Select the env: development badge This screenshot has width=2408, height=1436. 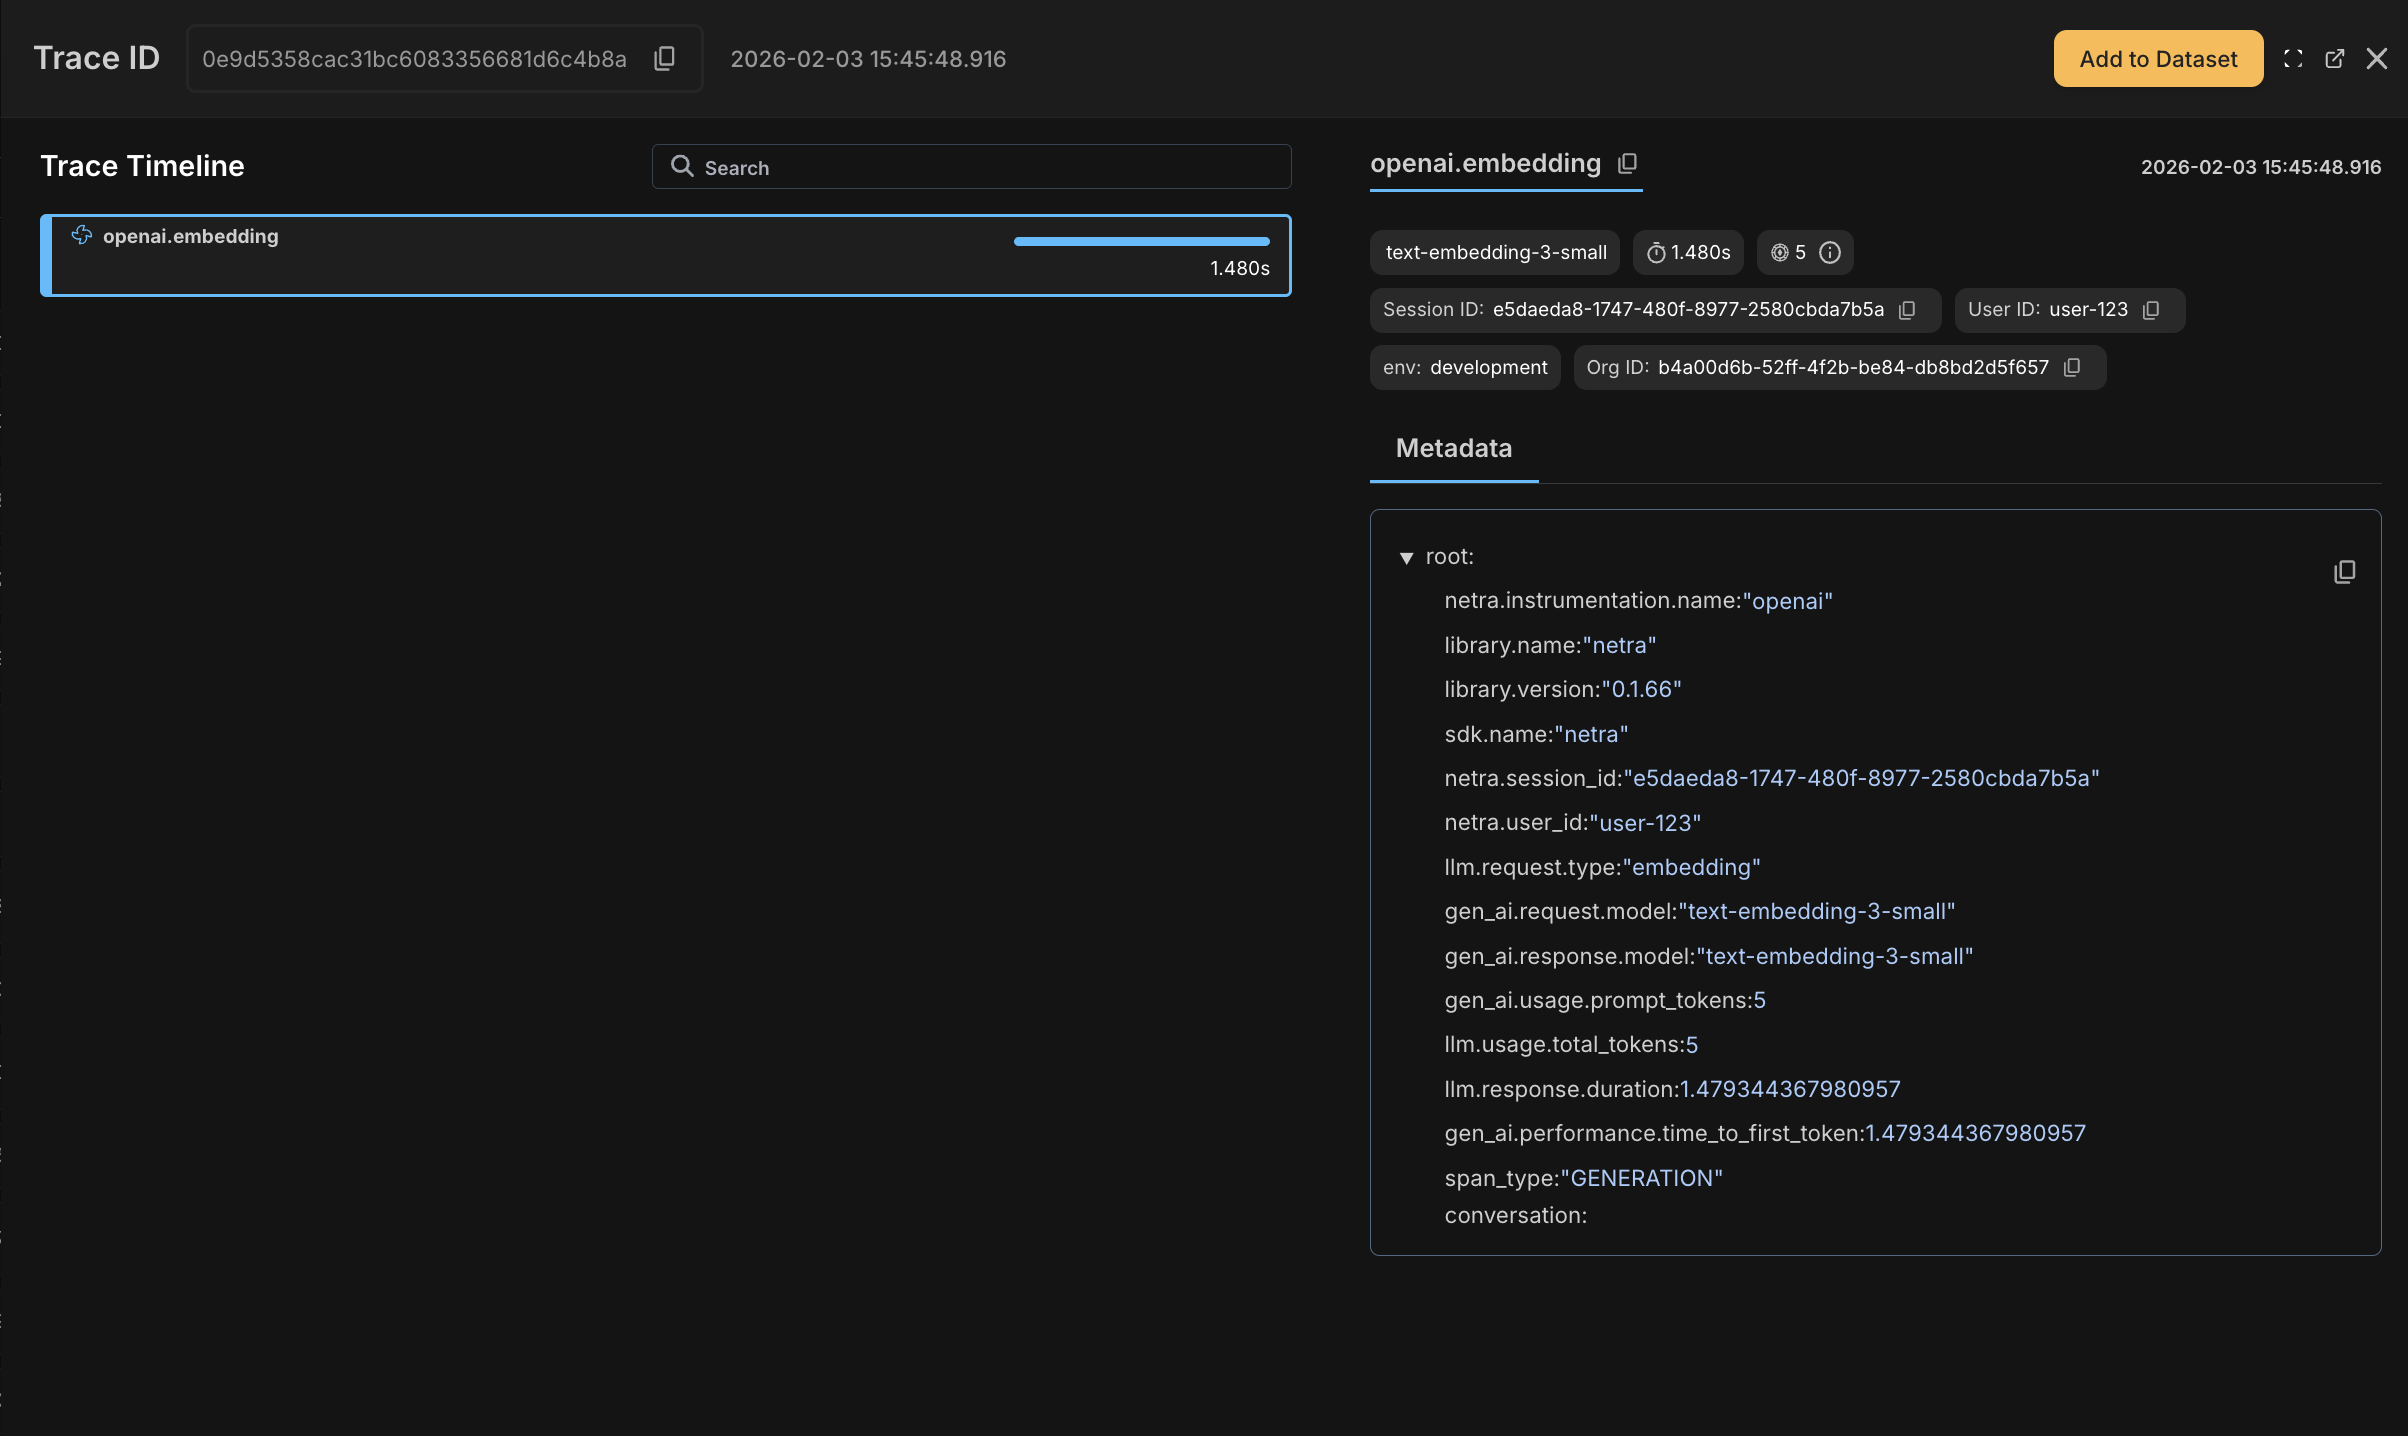click(x=1464, y=367)
